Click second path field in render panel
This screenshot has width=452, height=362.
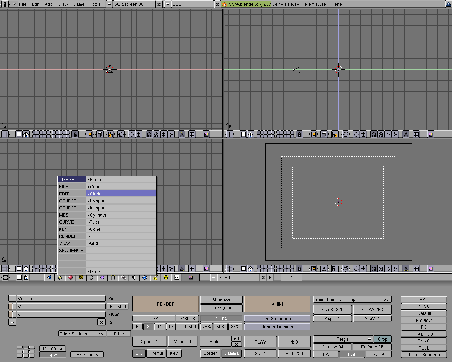point(61,306)
